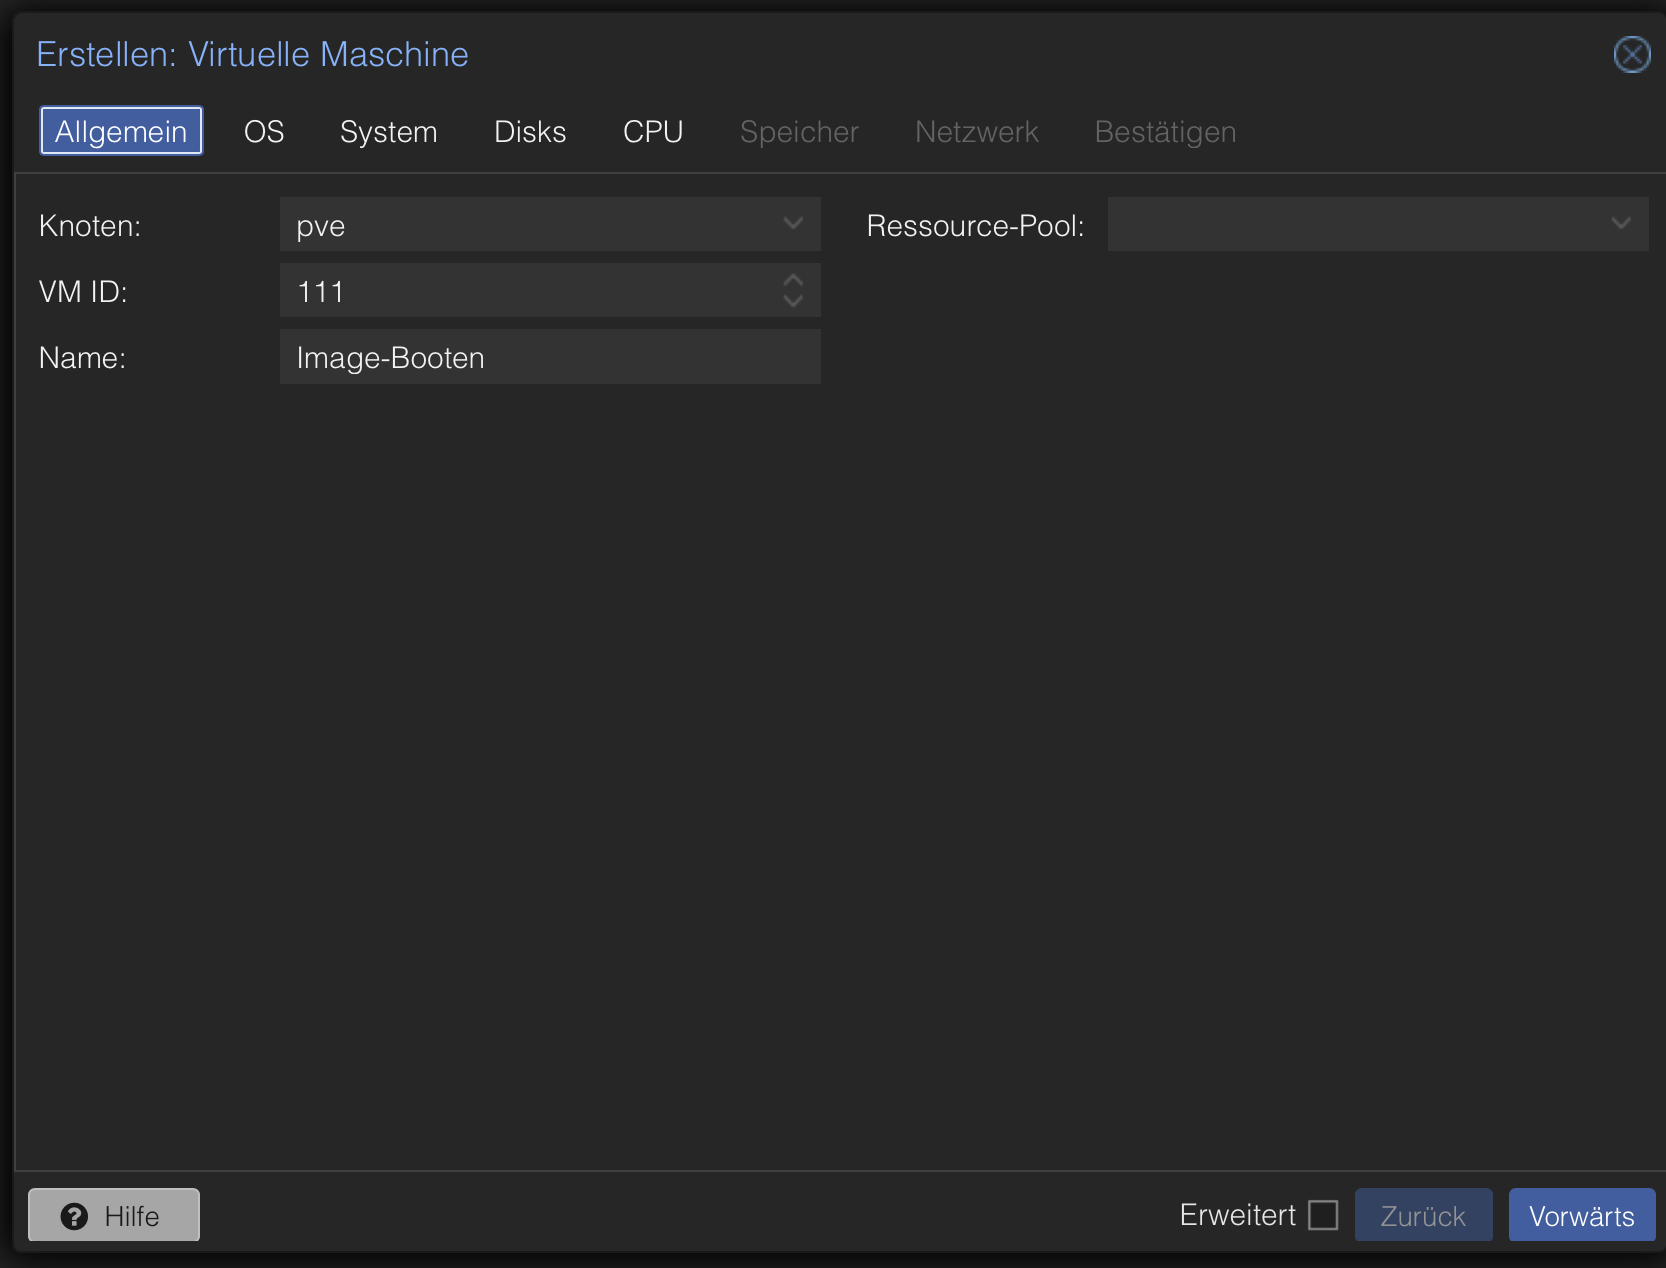Decrease VM ID with the down arrow

point(793,301)
